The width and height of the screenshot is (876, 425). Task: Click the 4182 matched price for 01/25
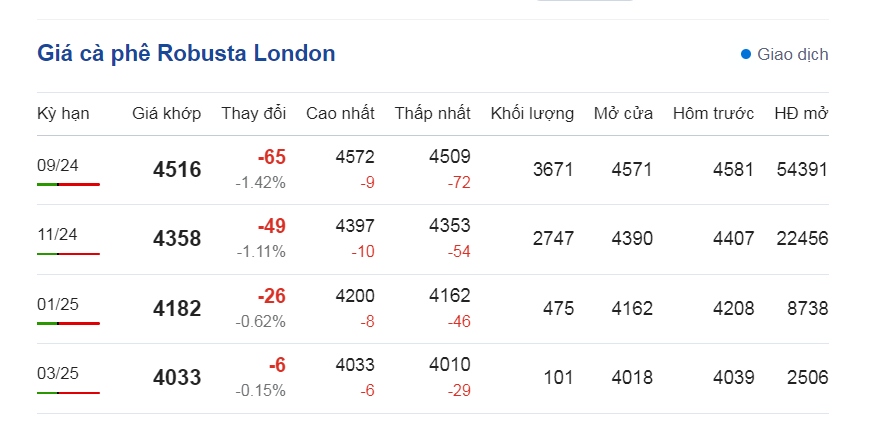(177, 309)
